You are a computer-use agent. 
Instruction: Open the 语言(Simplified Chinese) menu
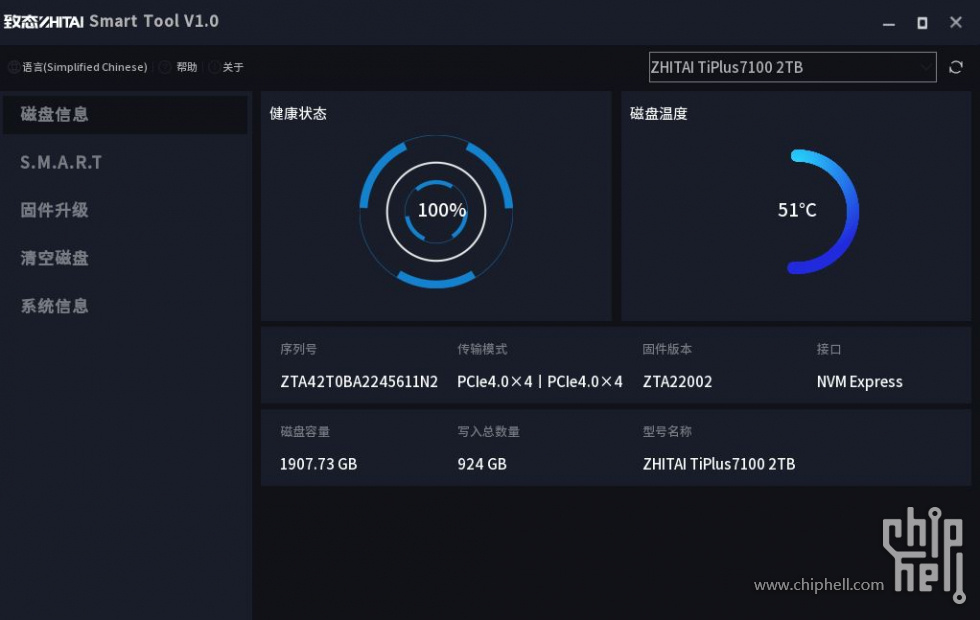coord(85,67)
